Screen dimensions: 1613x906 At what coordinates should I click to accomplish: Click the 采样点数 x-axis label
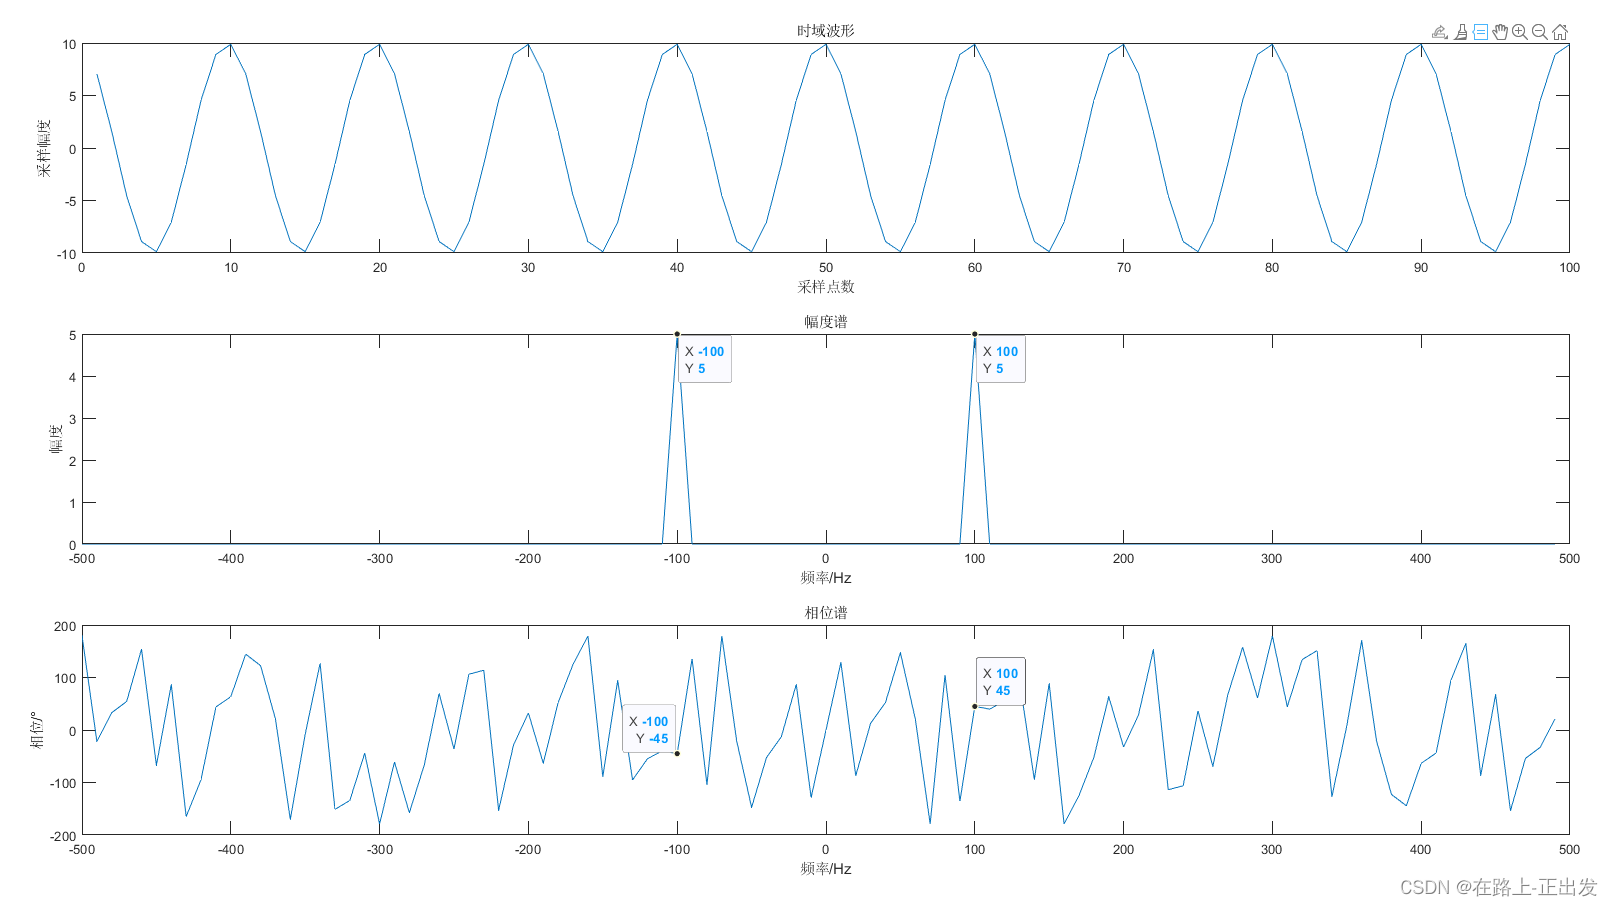pos(826,287)
